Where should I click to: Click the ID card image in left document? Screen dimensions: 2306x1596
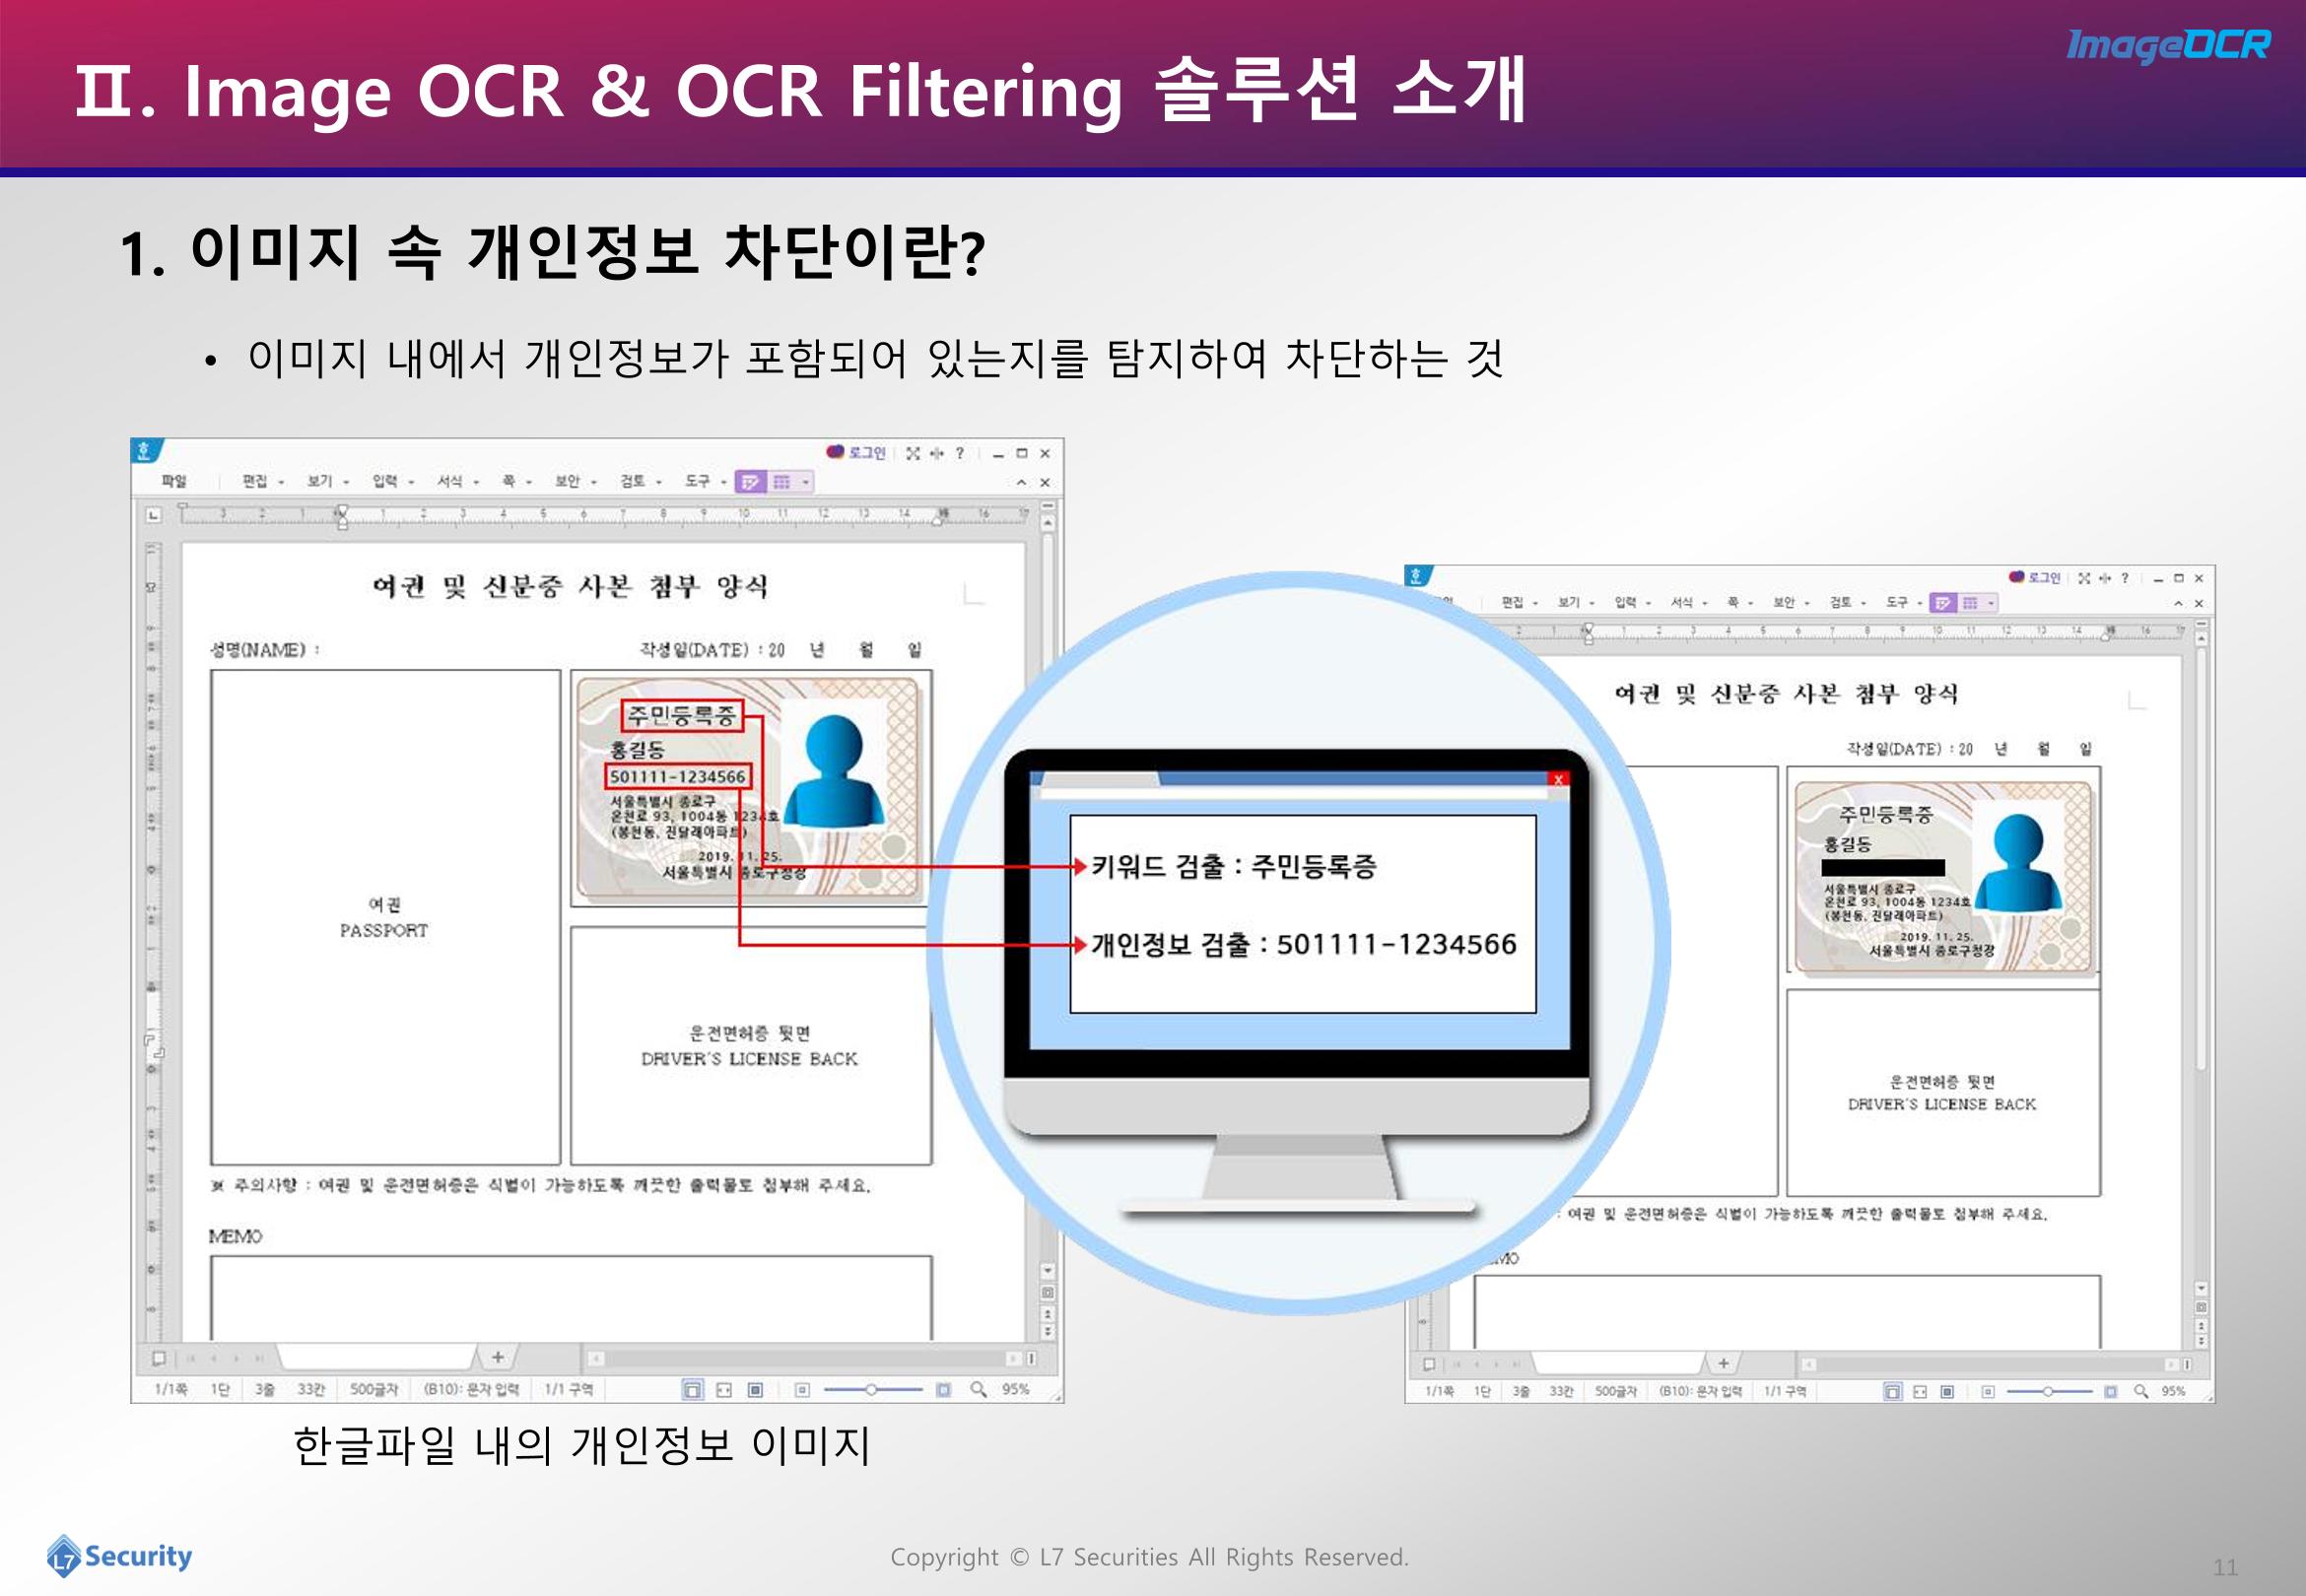748,789
